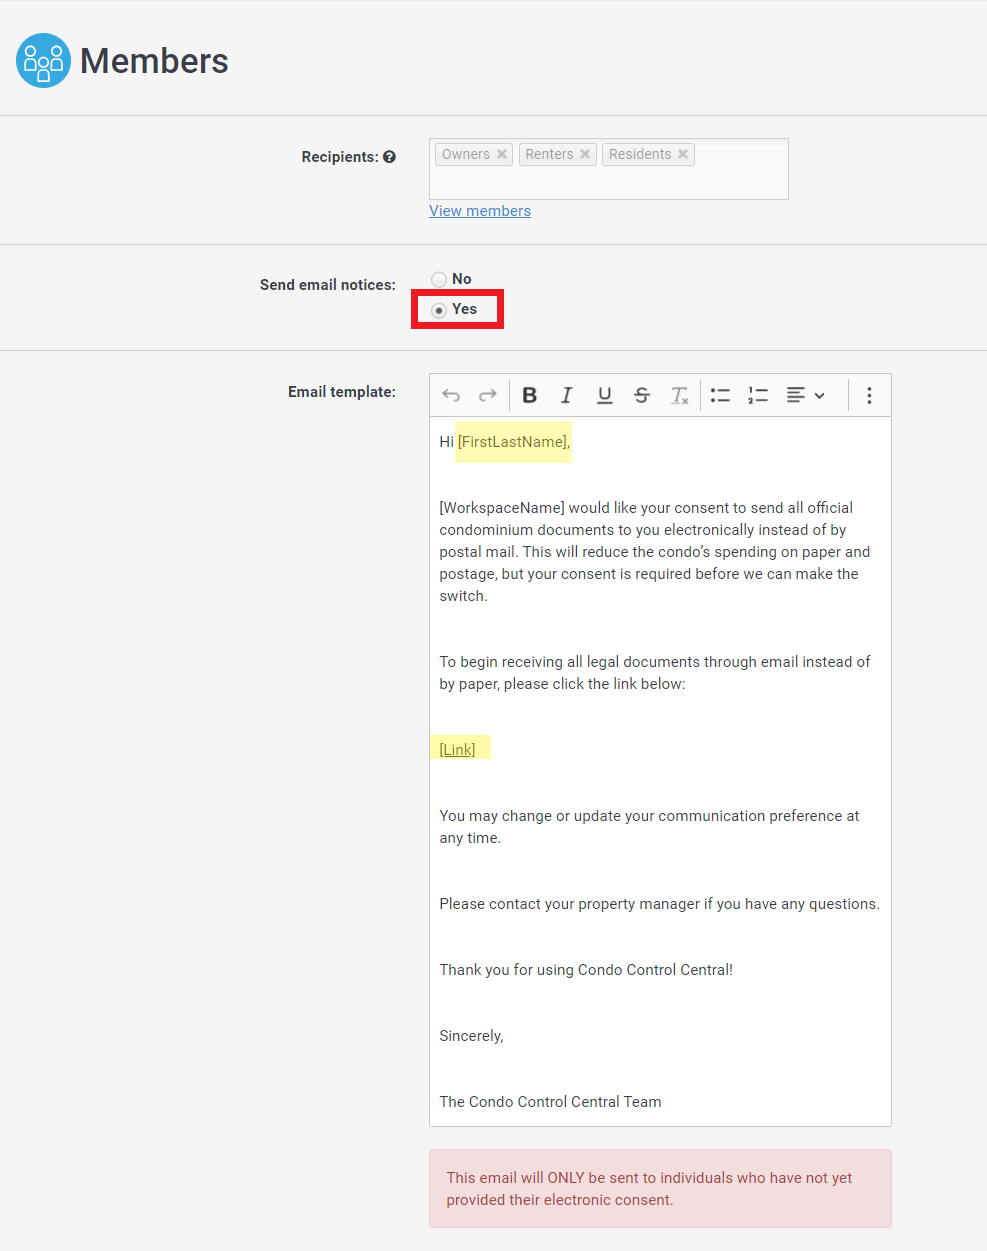The width and height of the screenshot is (987, 1251).
Task: Apply Bold formatting in the email editor
Action: (529, 394)
